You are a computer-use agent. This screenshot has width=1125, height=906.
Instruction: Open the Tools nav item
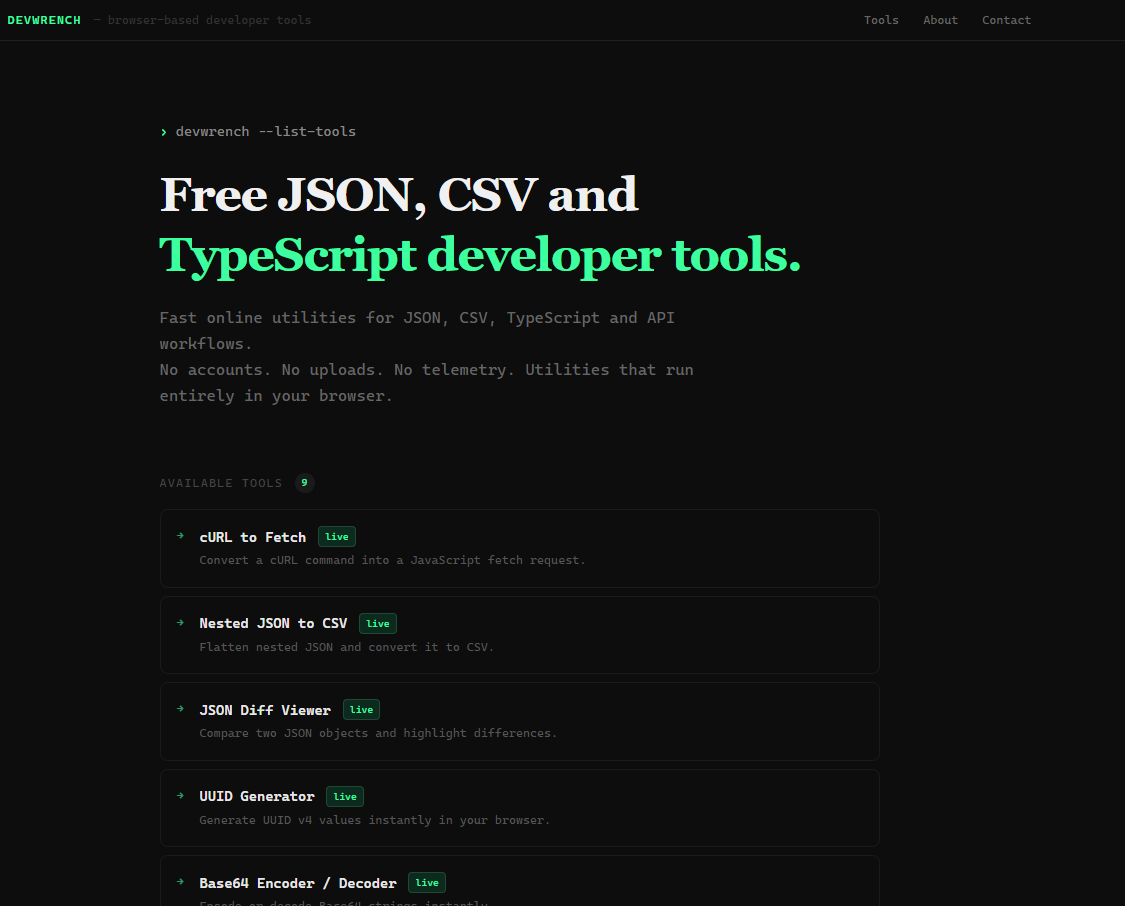point(881,20)
